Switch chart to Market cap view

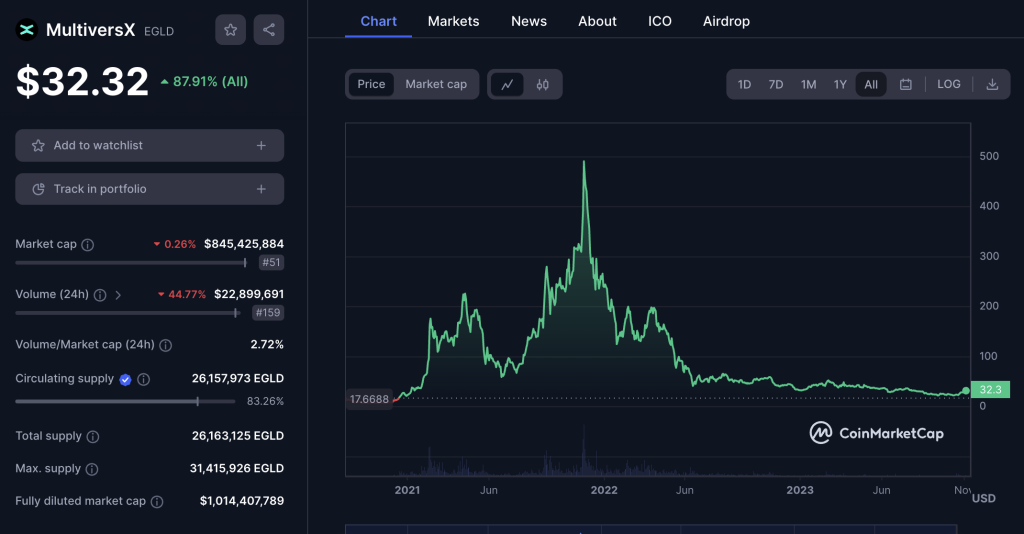point(436,84)
